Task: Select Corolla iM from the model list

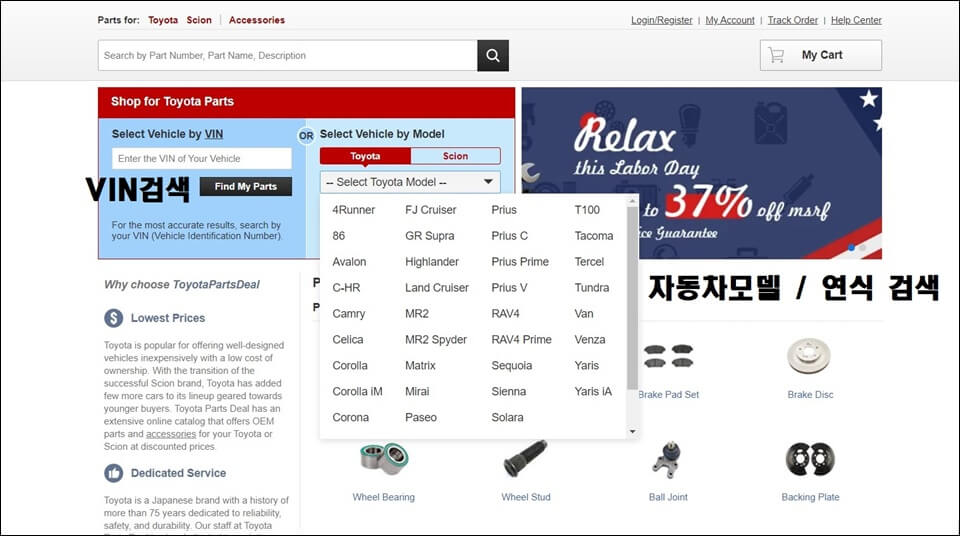Action: (357, 391)
